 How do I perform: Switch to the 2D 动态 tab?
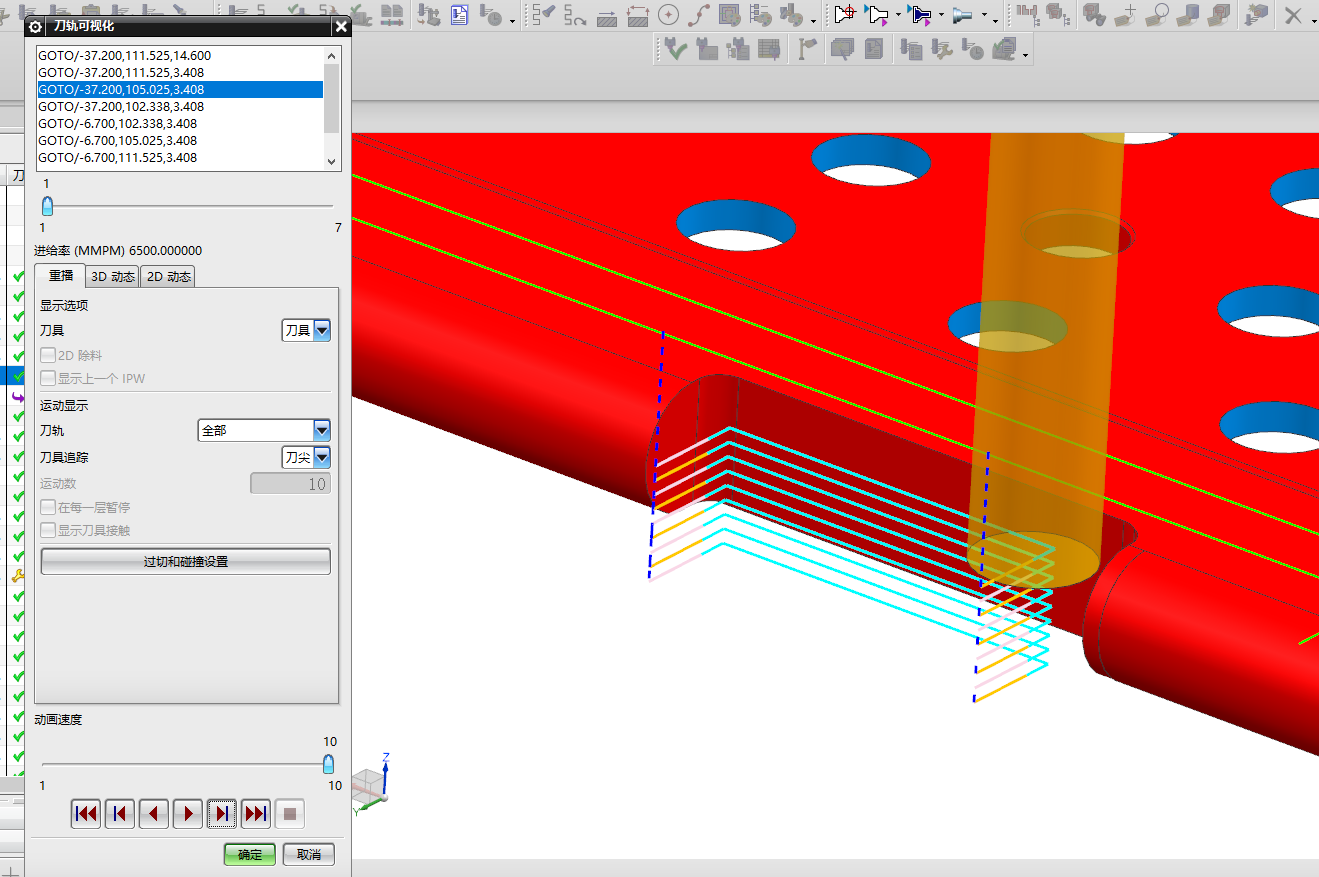click(168, 277)
